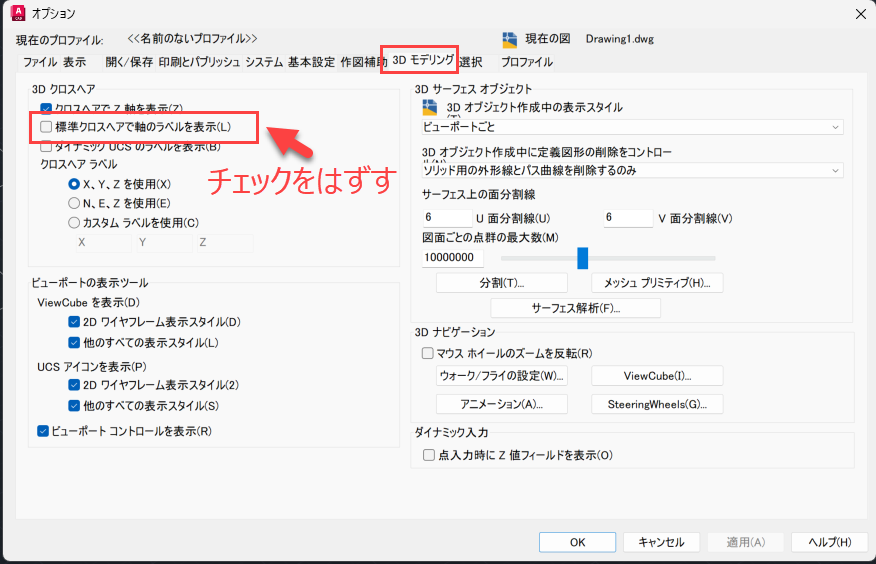Switch to the 作図補助 tab
Image resolution: width=876 pixels, height=564 pixels.
tap(361, 62)
